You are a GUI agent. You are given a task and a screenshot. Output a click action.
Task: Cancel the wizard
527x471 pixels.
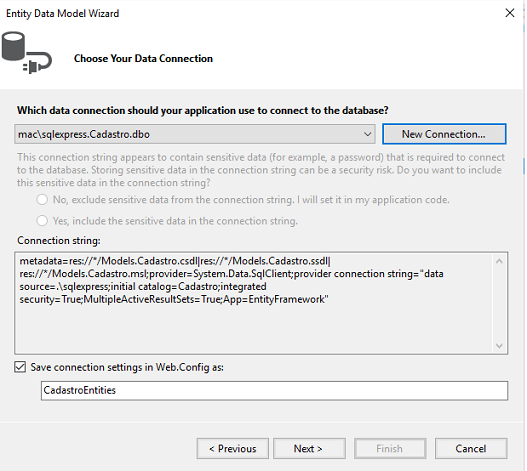click(471, 448)
